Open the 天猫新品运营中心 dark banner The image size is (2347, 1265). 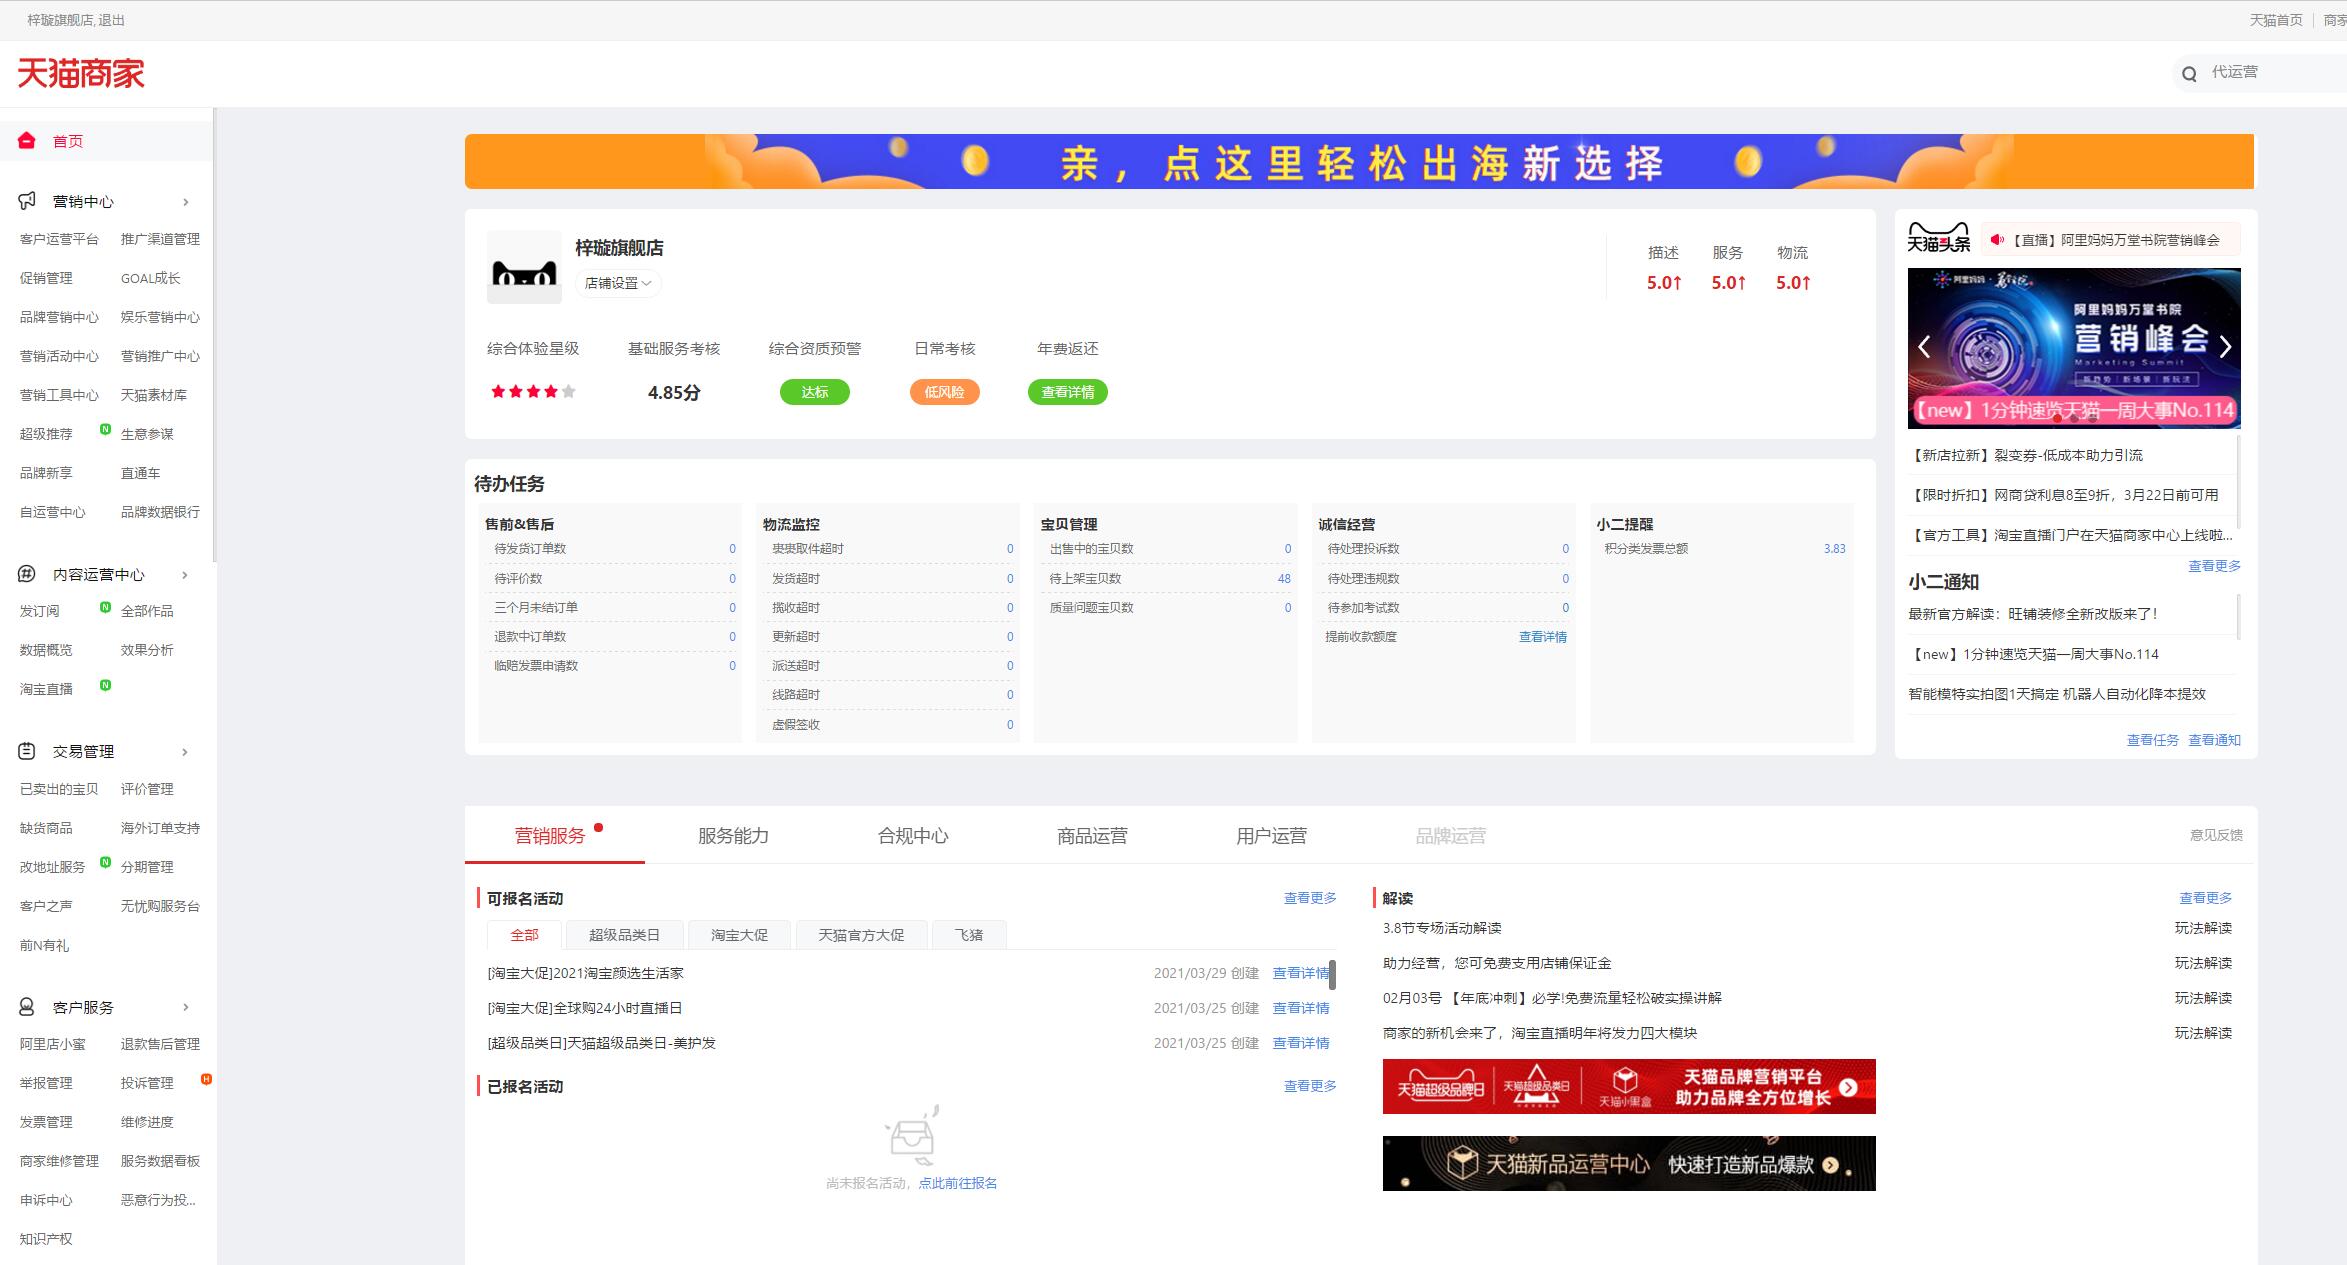(1629, 1163)
